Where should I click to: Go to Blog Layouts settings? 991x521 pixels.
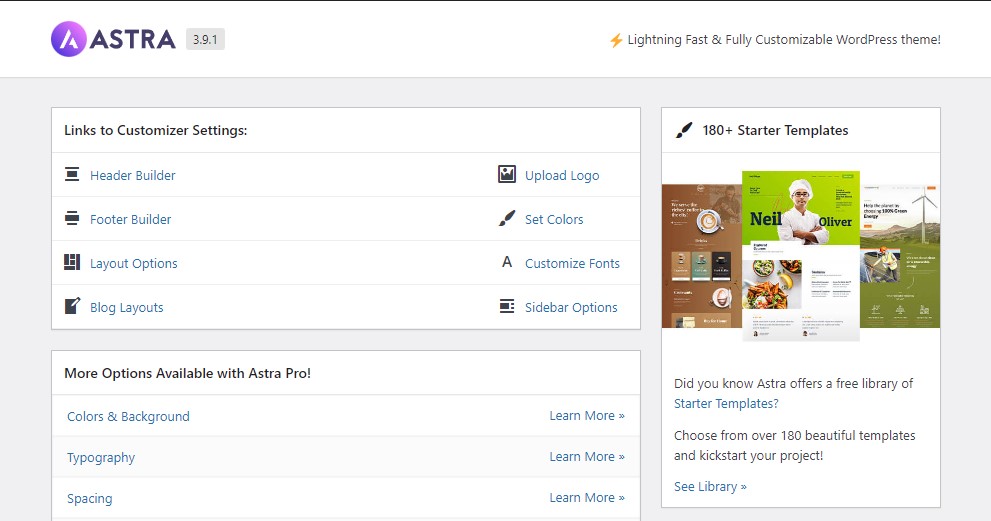click(126, 308)
